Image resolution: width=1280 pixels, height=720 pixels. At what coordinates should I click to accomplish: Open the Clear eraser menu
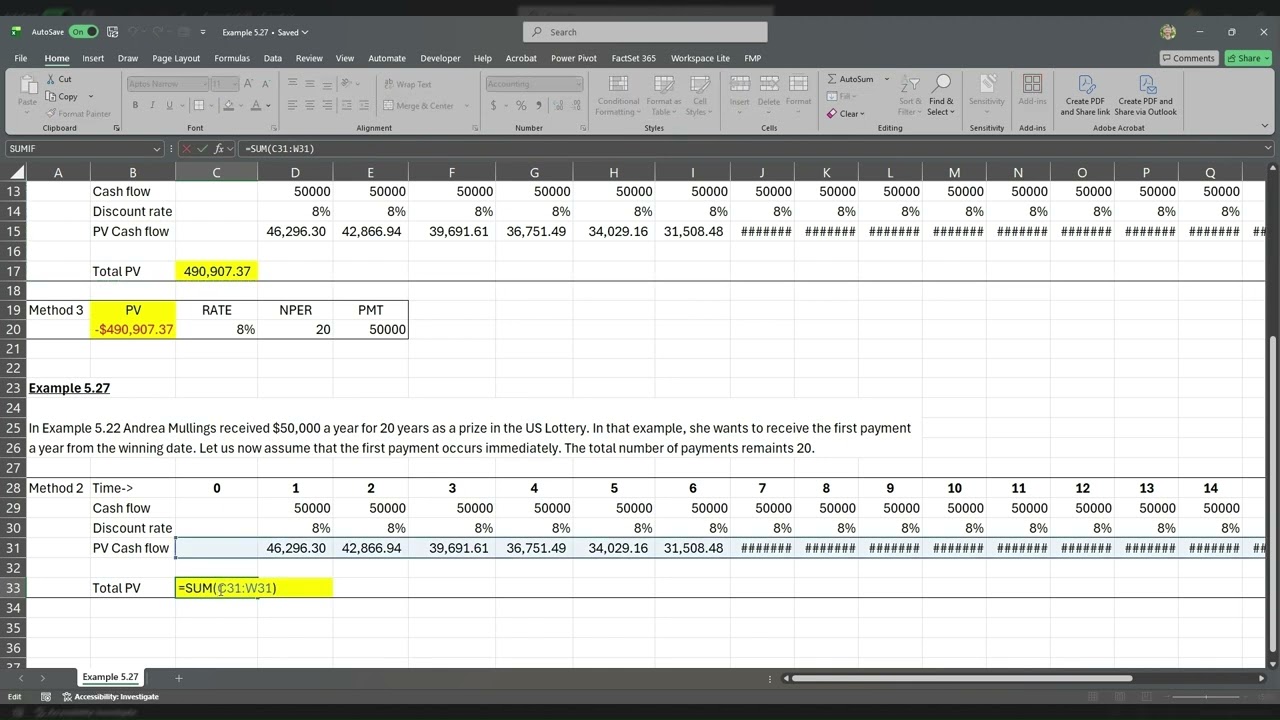pyautogui.click(x=845, y=114)
